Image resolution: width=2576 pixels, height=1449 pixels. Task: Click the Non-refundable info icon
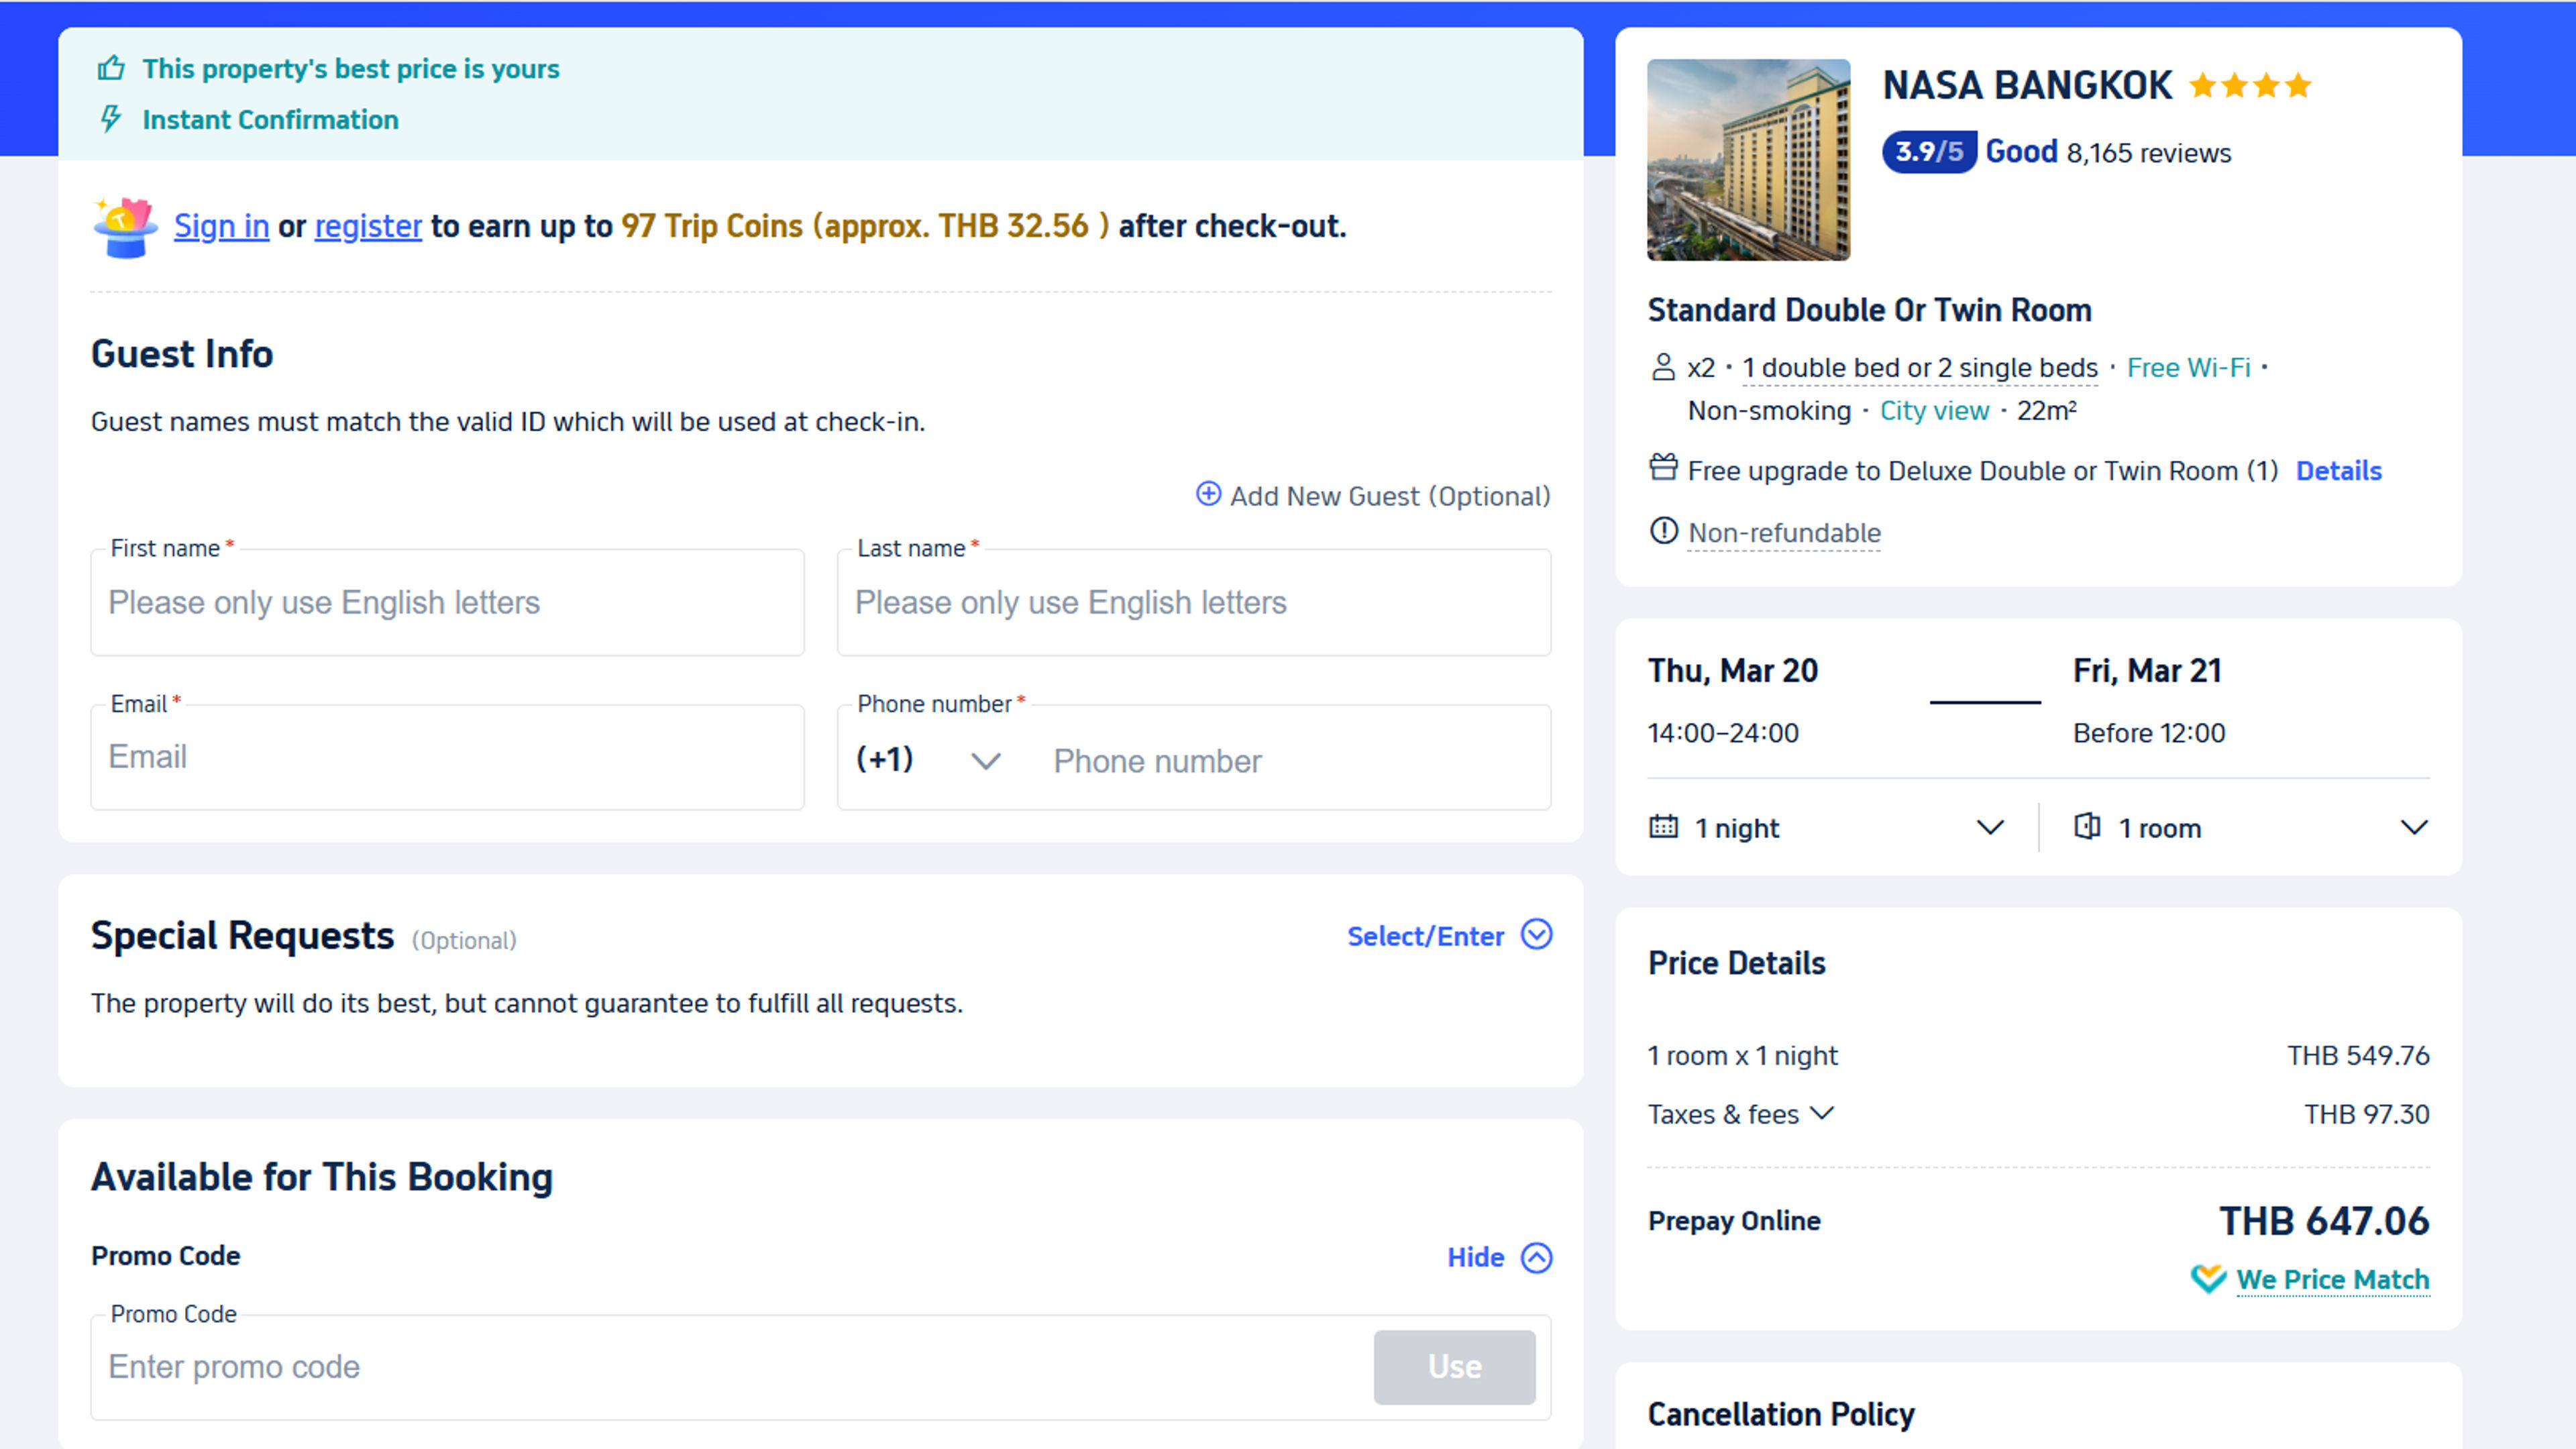pyautogui.click(x=1663, y=531)
